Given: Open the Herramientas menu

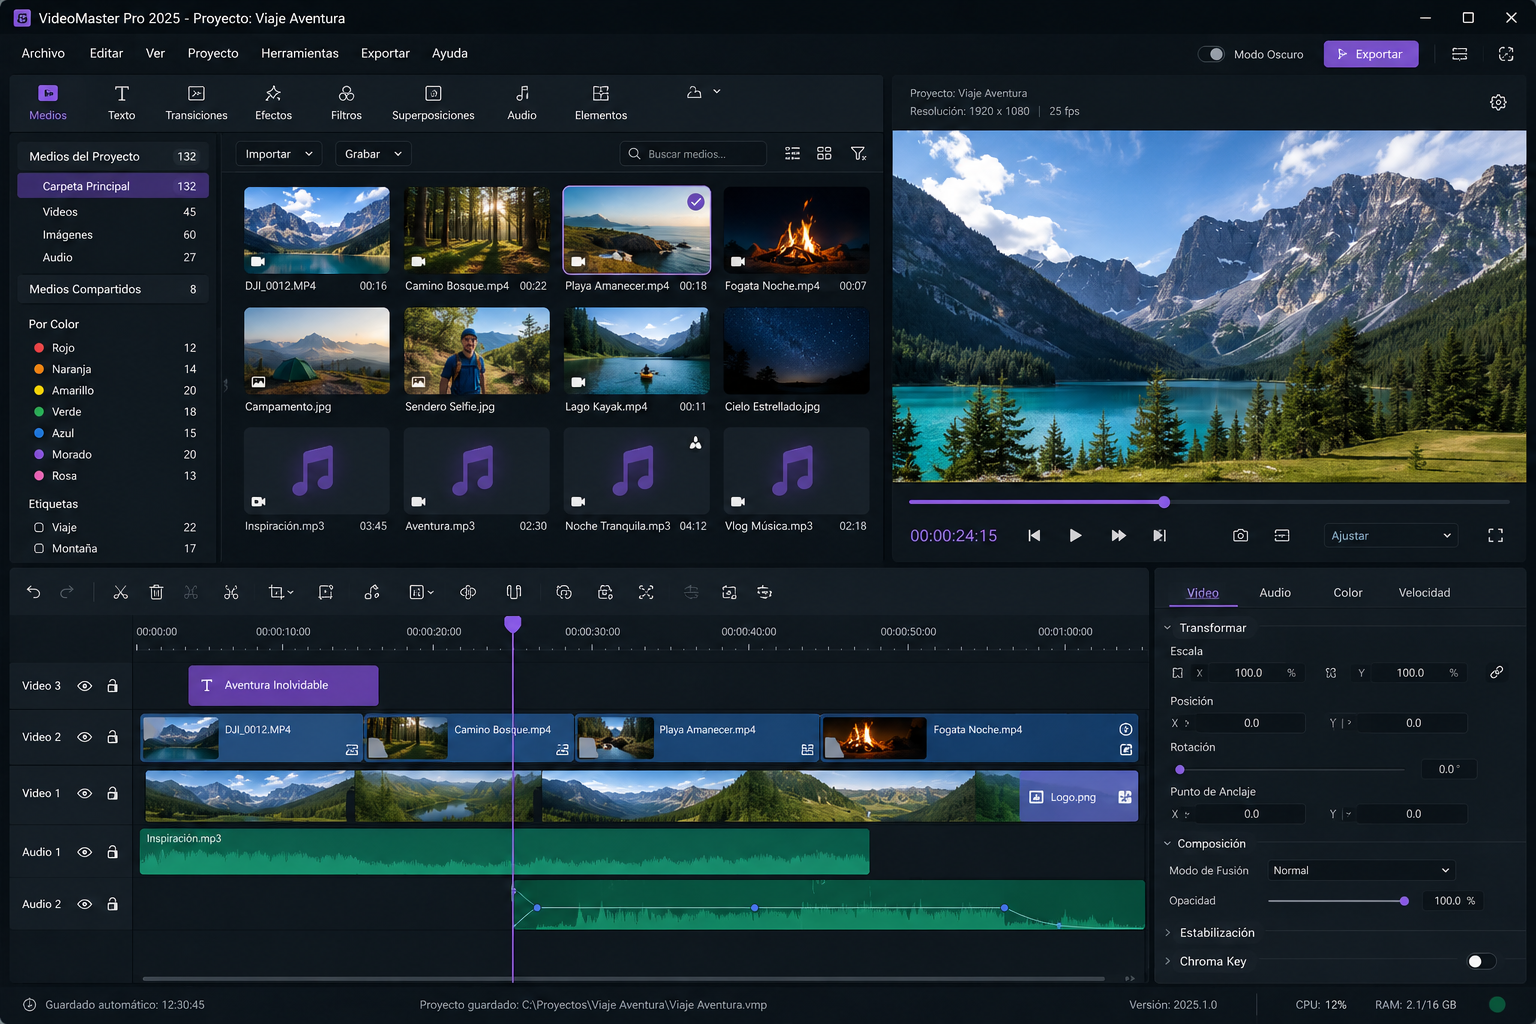Looking at the screenshot, I should pos(300,53).
